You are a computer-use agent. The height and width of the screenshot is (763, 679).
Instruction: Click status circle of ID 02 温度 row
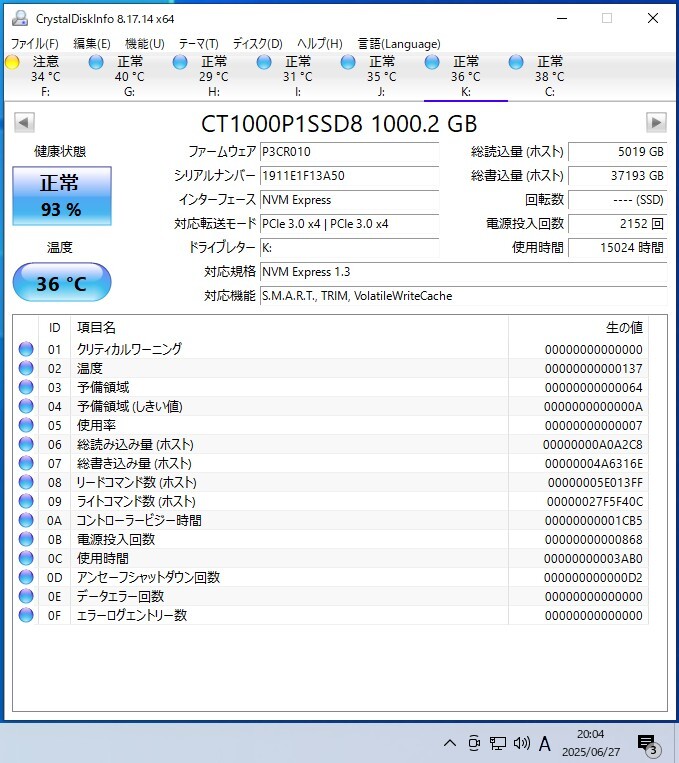click(x=26, y=368)
